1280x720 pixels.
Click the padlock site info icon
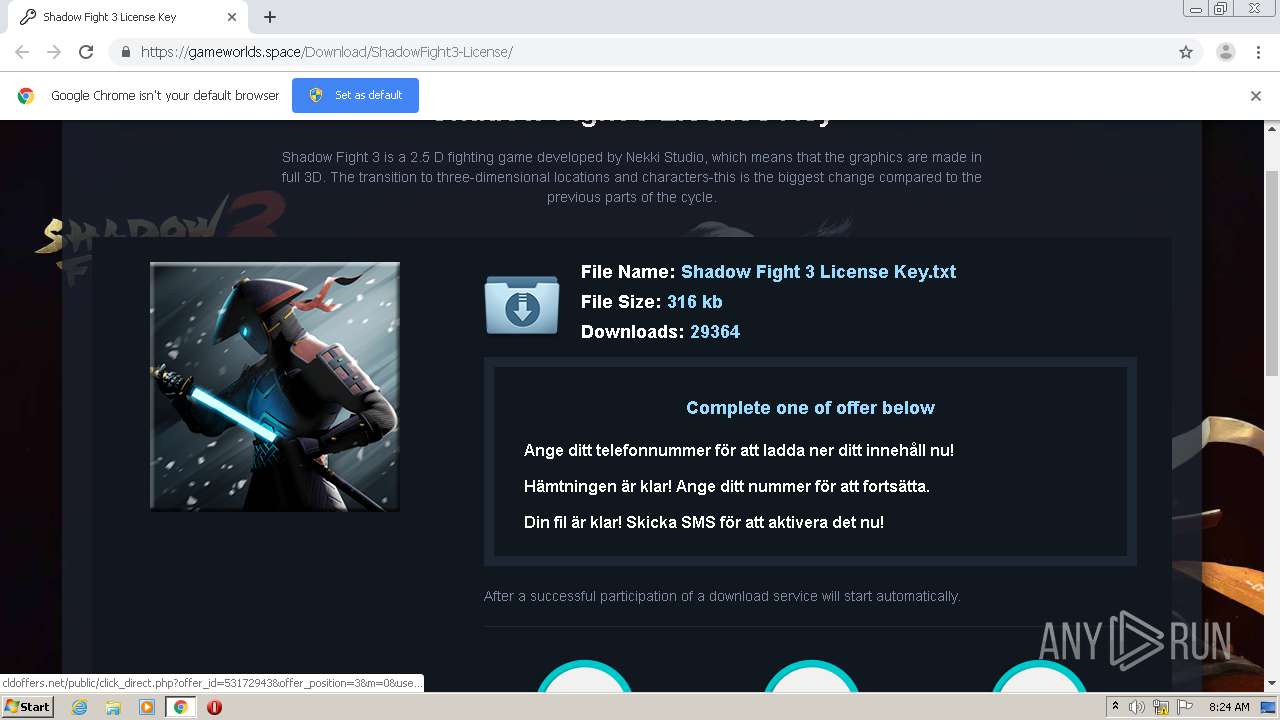[125, 52]
